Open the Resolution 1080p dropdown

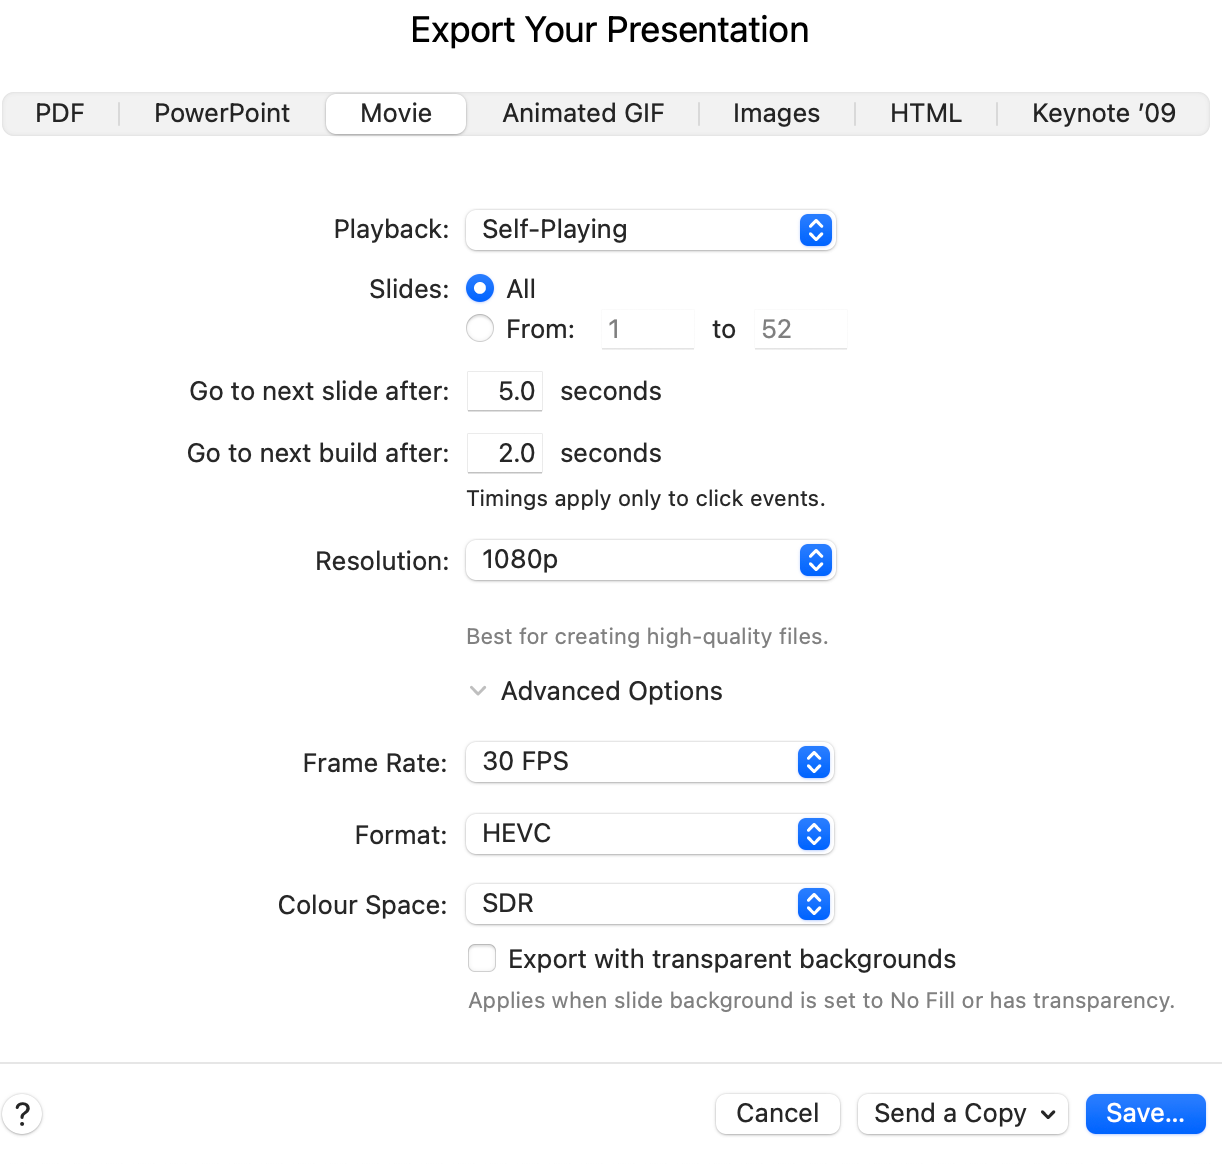[650, 560]
